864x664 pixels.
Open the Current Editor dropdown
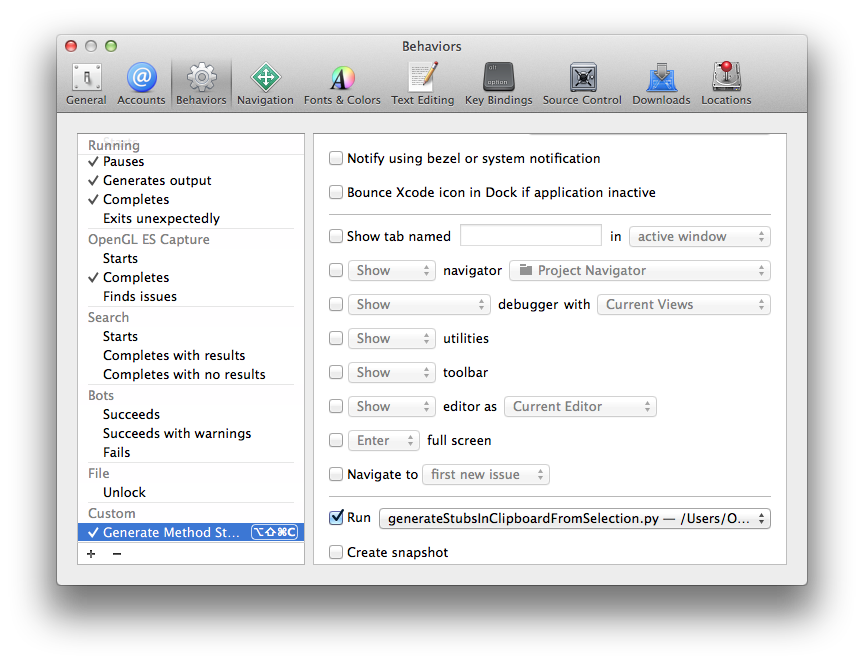[580, 406]
